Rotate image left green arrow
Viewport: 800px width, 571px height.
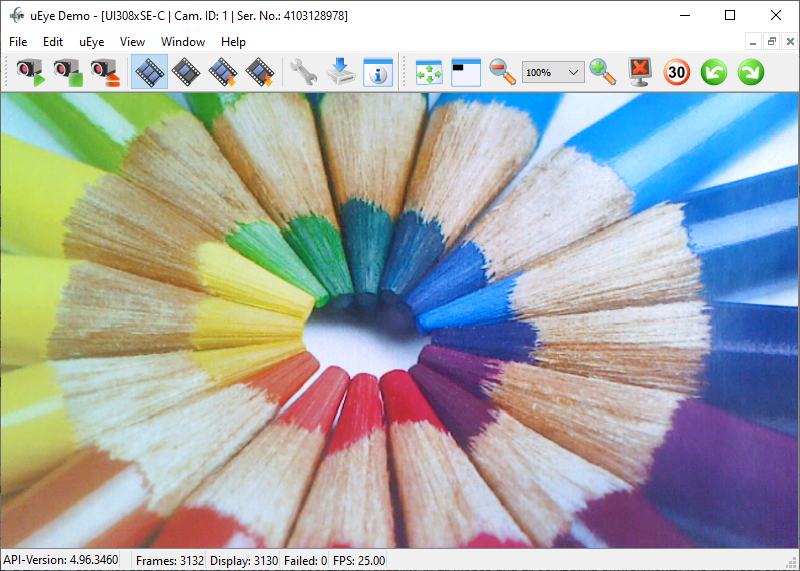click(714, 72)
